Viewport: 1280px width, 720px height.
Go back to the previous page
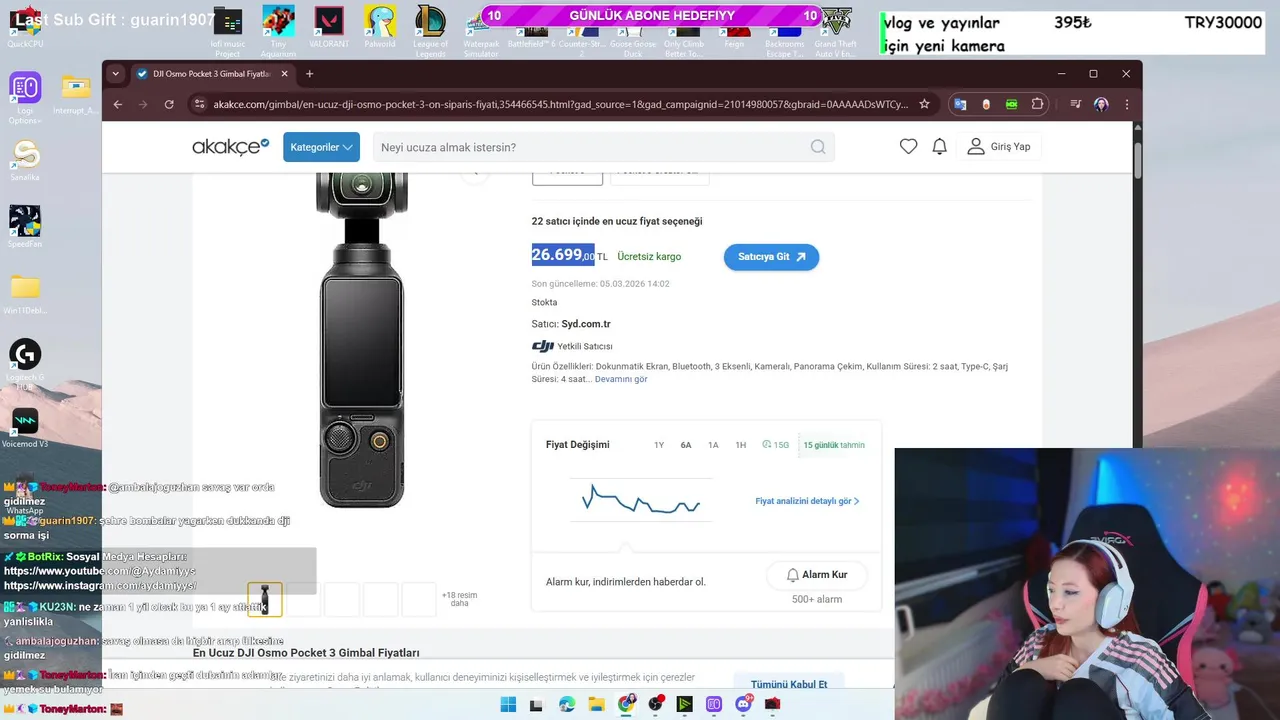point(118,104)
